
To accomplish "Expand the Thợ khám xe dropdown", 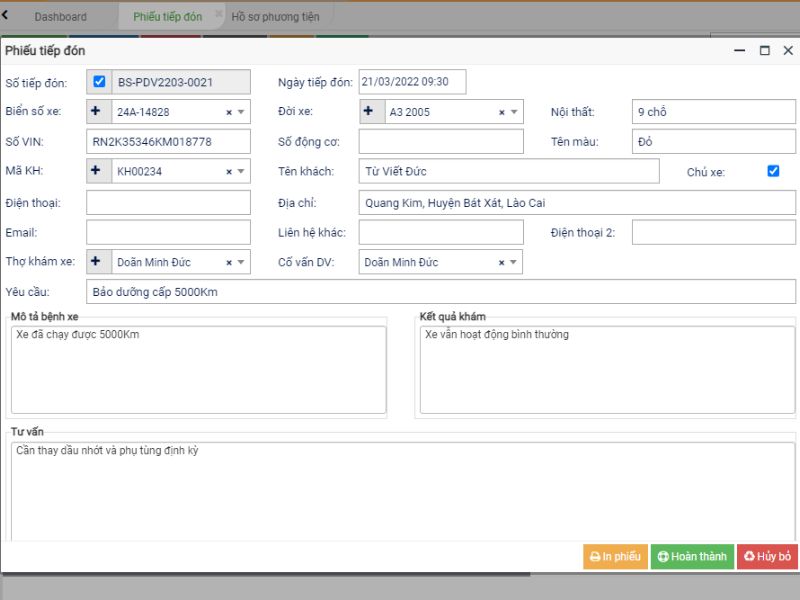I will (x=241, y=263).
